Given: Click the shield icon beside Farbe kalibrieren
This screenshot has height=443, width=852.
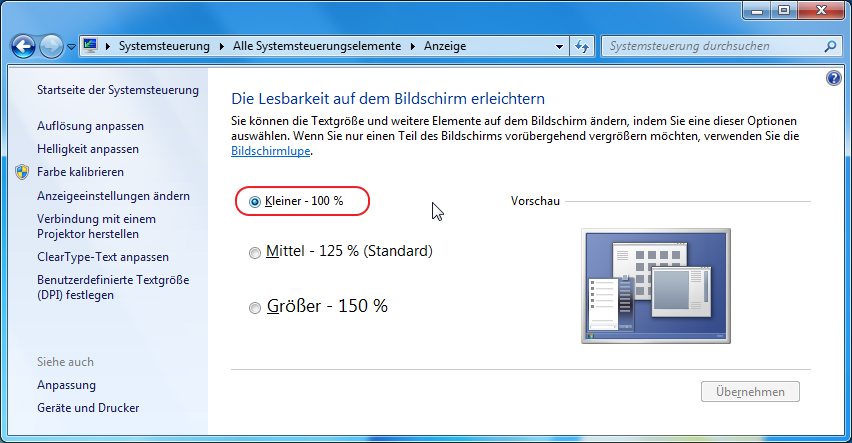Looking at the screenshot, I should (x=22, y=172).
